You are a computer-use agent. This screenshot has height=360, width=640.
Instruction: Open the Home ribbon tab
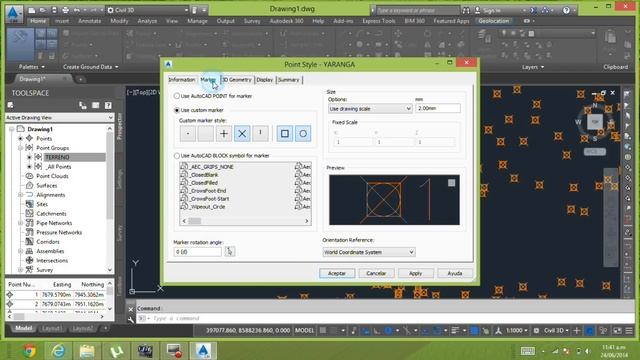(x=38, y=21)
